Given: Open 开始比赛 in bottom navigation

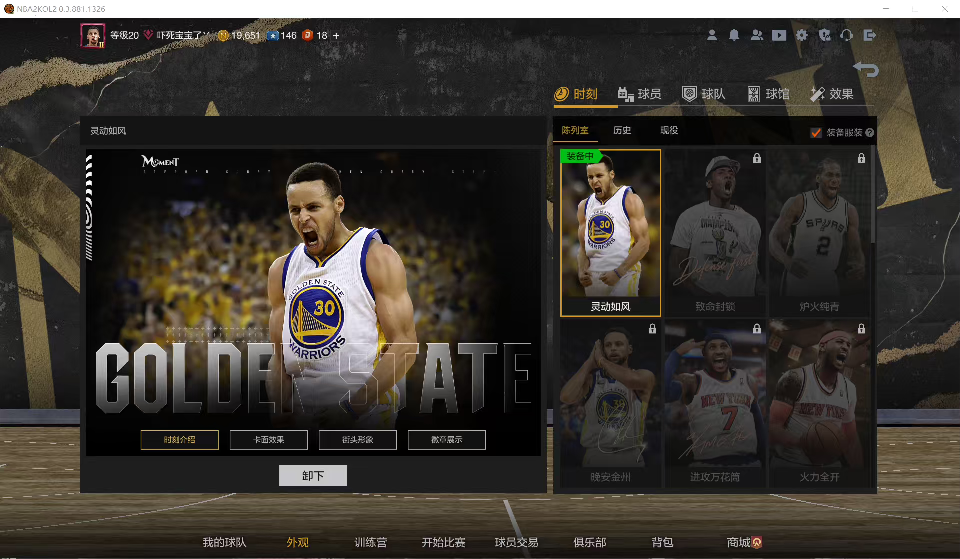Looking at the screenshot, I should pos(443,542).
